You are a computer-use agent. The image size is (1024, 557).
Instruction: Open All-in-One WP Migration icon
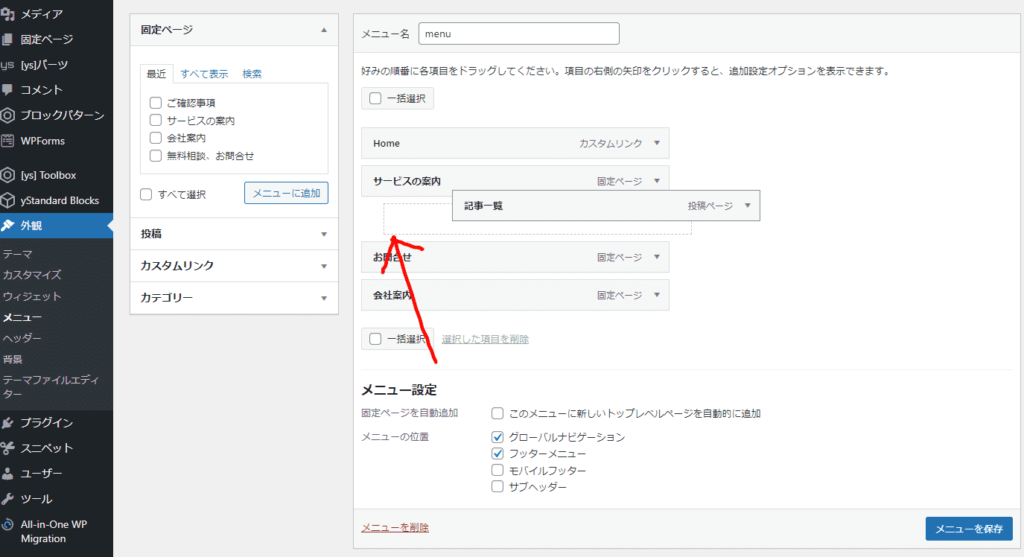tap(7, 524)
